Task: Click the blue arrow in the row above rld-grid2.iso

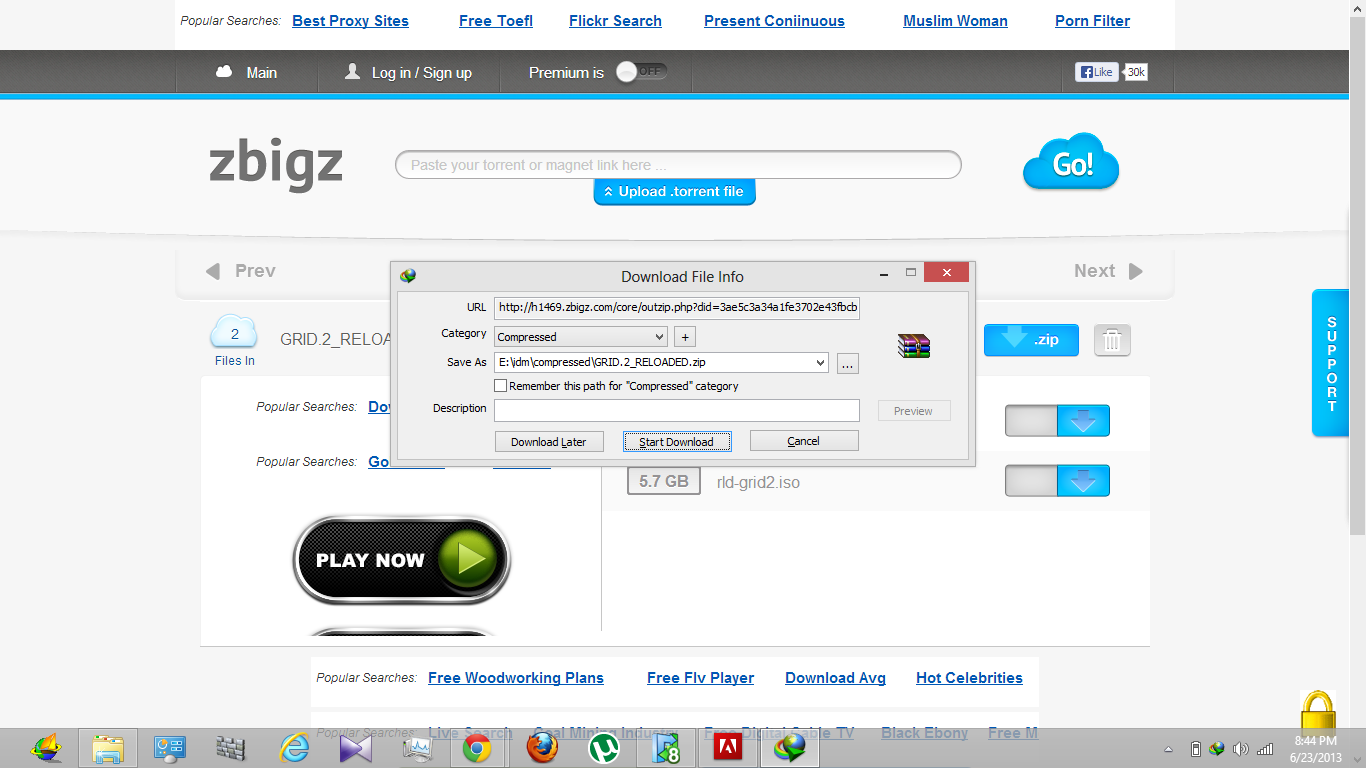Action: [x=1083, y=421]
